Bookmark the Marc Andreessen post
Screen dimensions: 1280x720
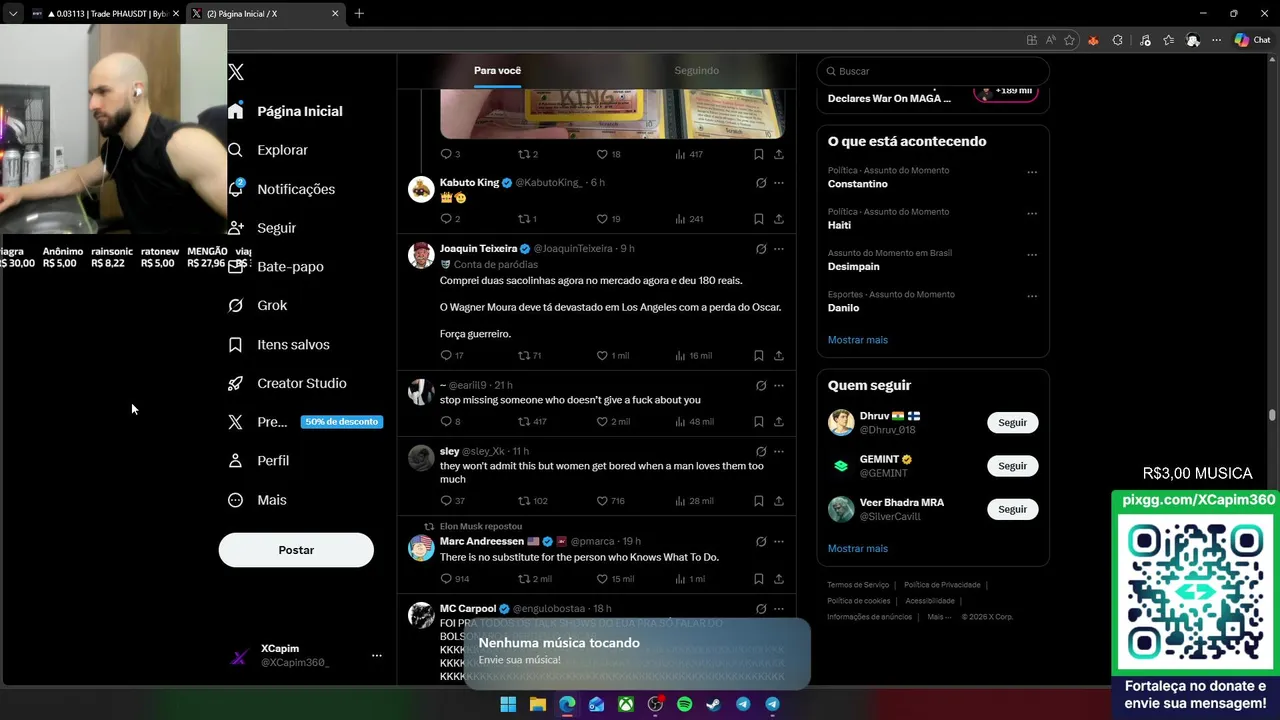point(759,579)
